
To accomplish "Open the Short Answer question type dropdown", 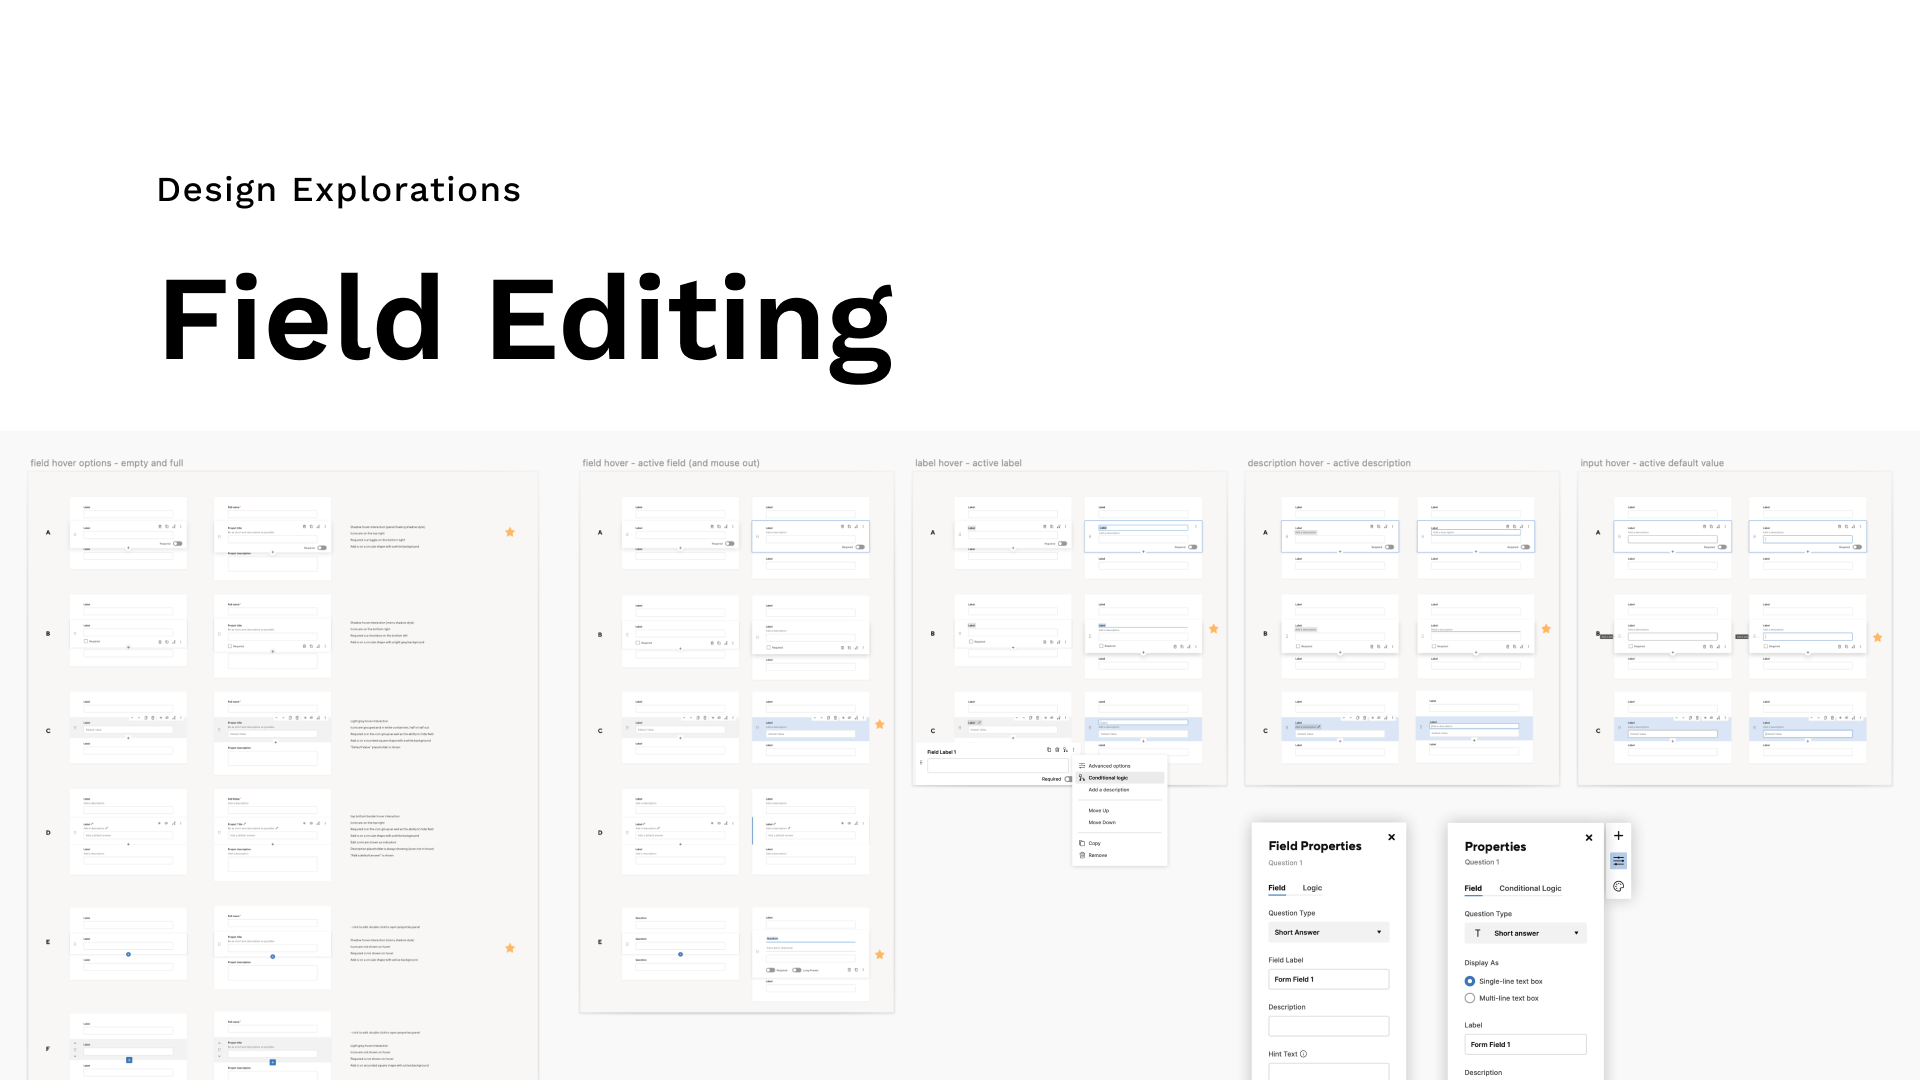I will click(x=1328, y=932).
